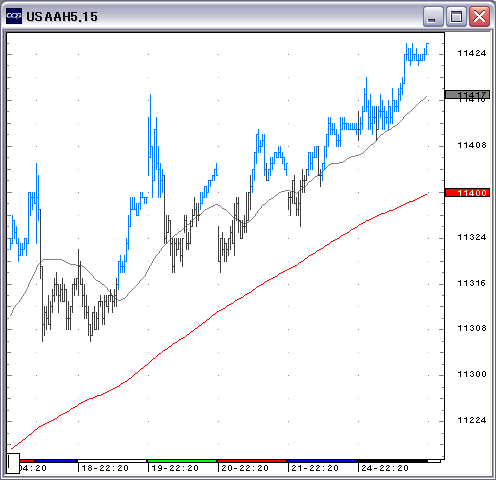
Task: Select the 11324 price axis label
Action: pyautogui.click(x=472, y=237)
